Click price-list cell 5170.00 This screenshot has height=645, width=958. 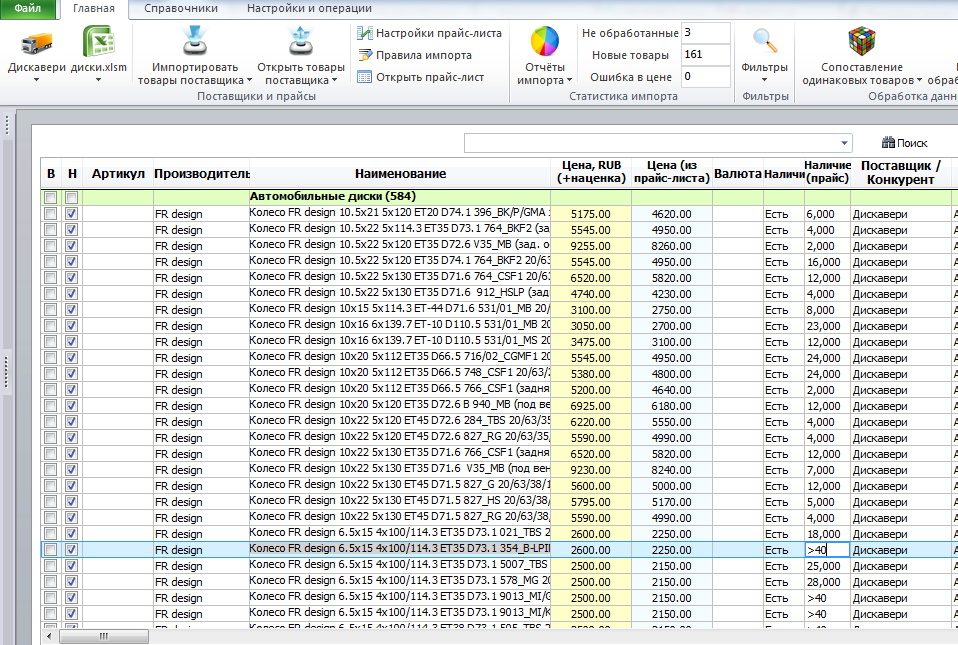tap(671, 502)
